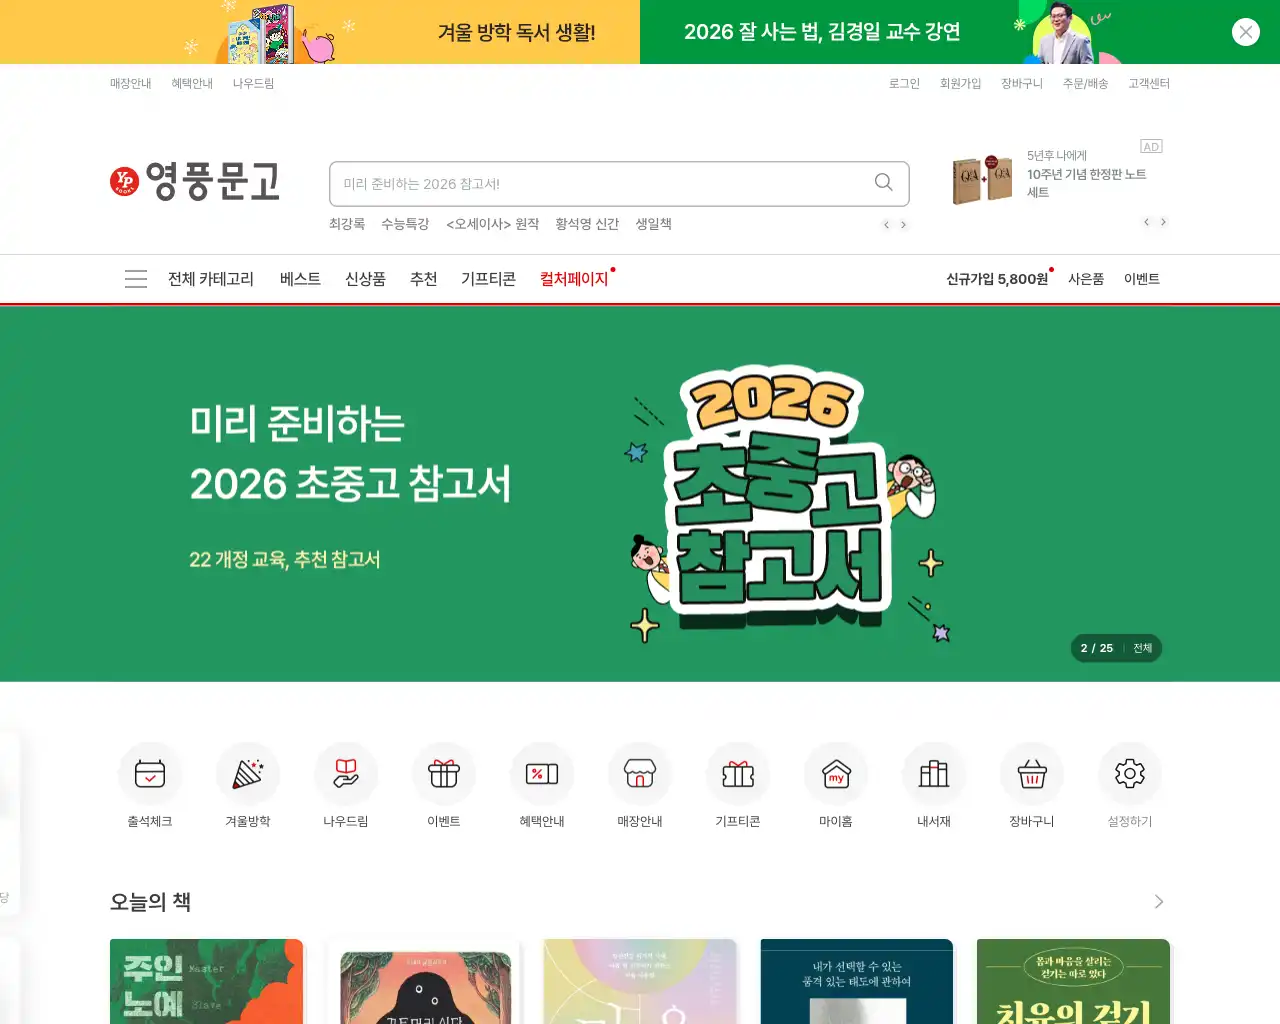Click the 설정하기 gear icon

tap(1130, 773)
